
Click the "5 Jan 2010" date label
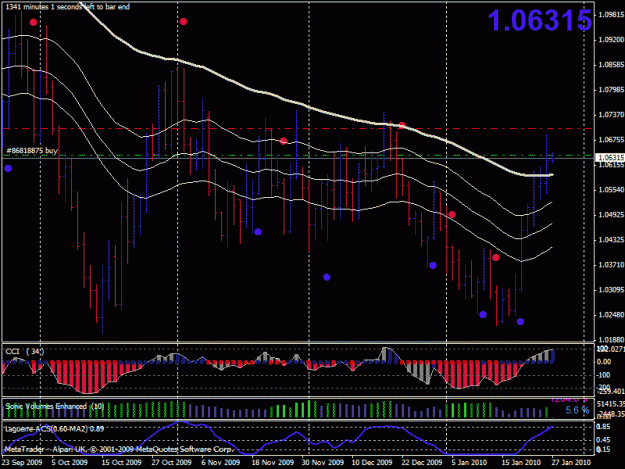click(x=469, y=463)
